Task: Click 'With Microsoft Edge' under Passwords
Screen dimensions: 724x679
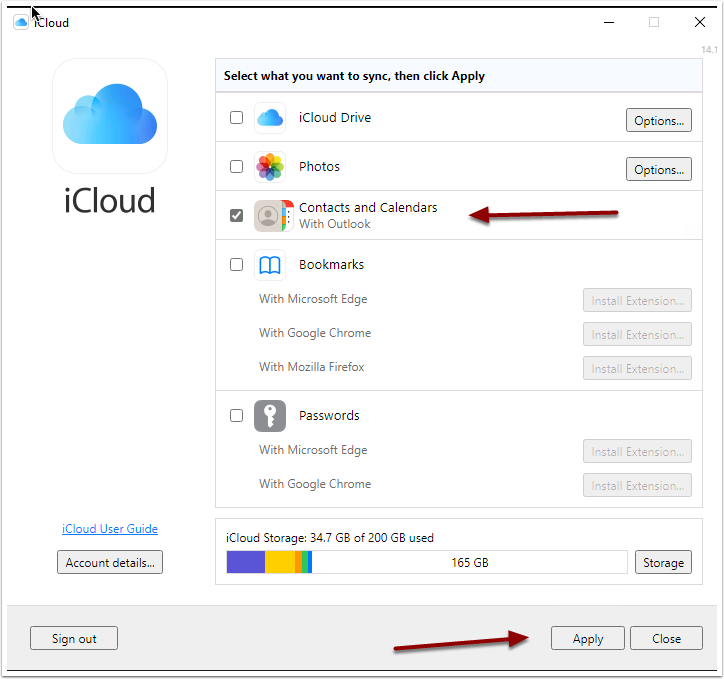Action: pos(313,450)
